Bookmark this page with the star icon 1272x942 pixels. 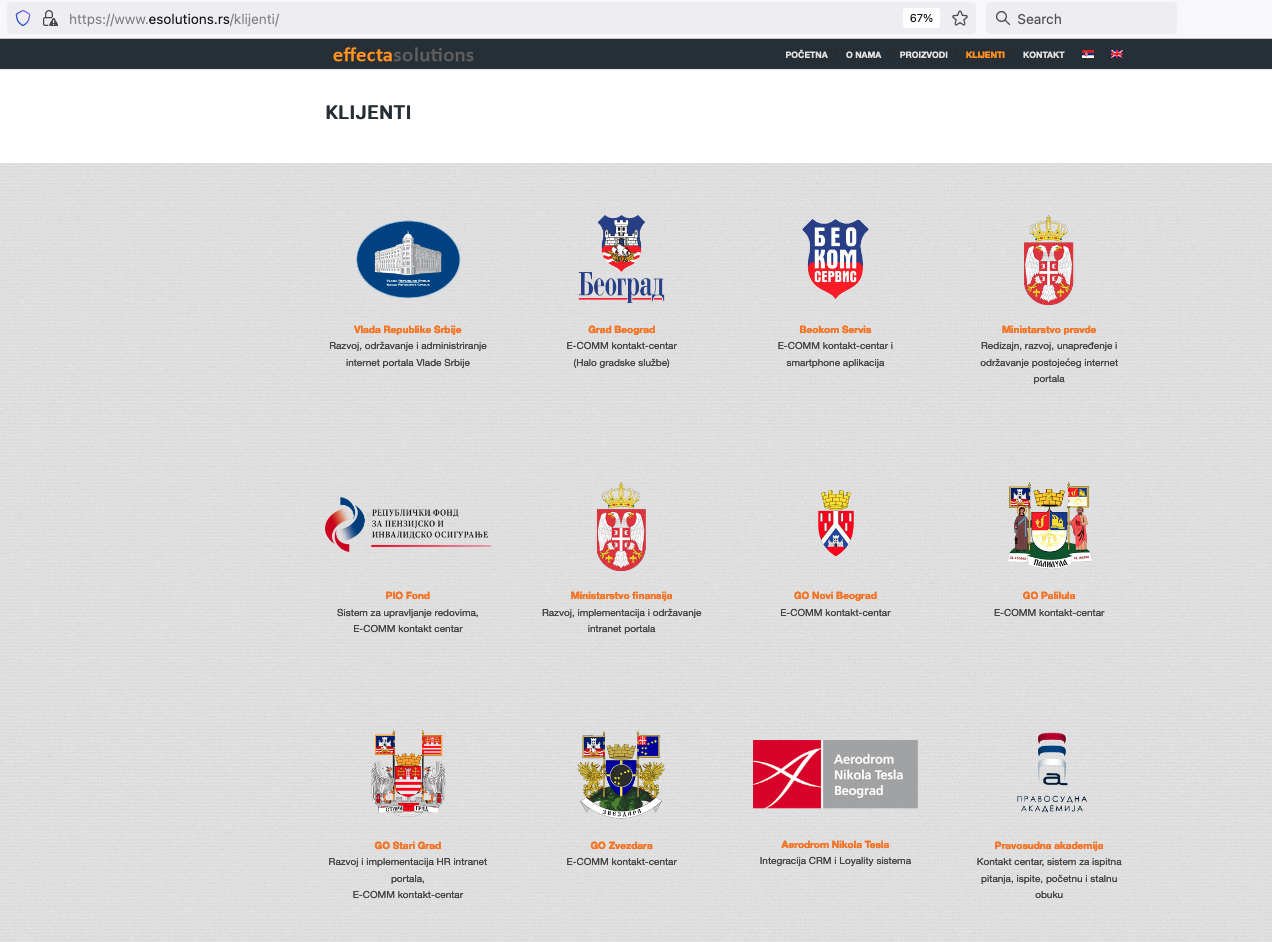[x=960, y=18]
